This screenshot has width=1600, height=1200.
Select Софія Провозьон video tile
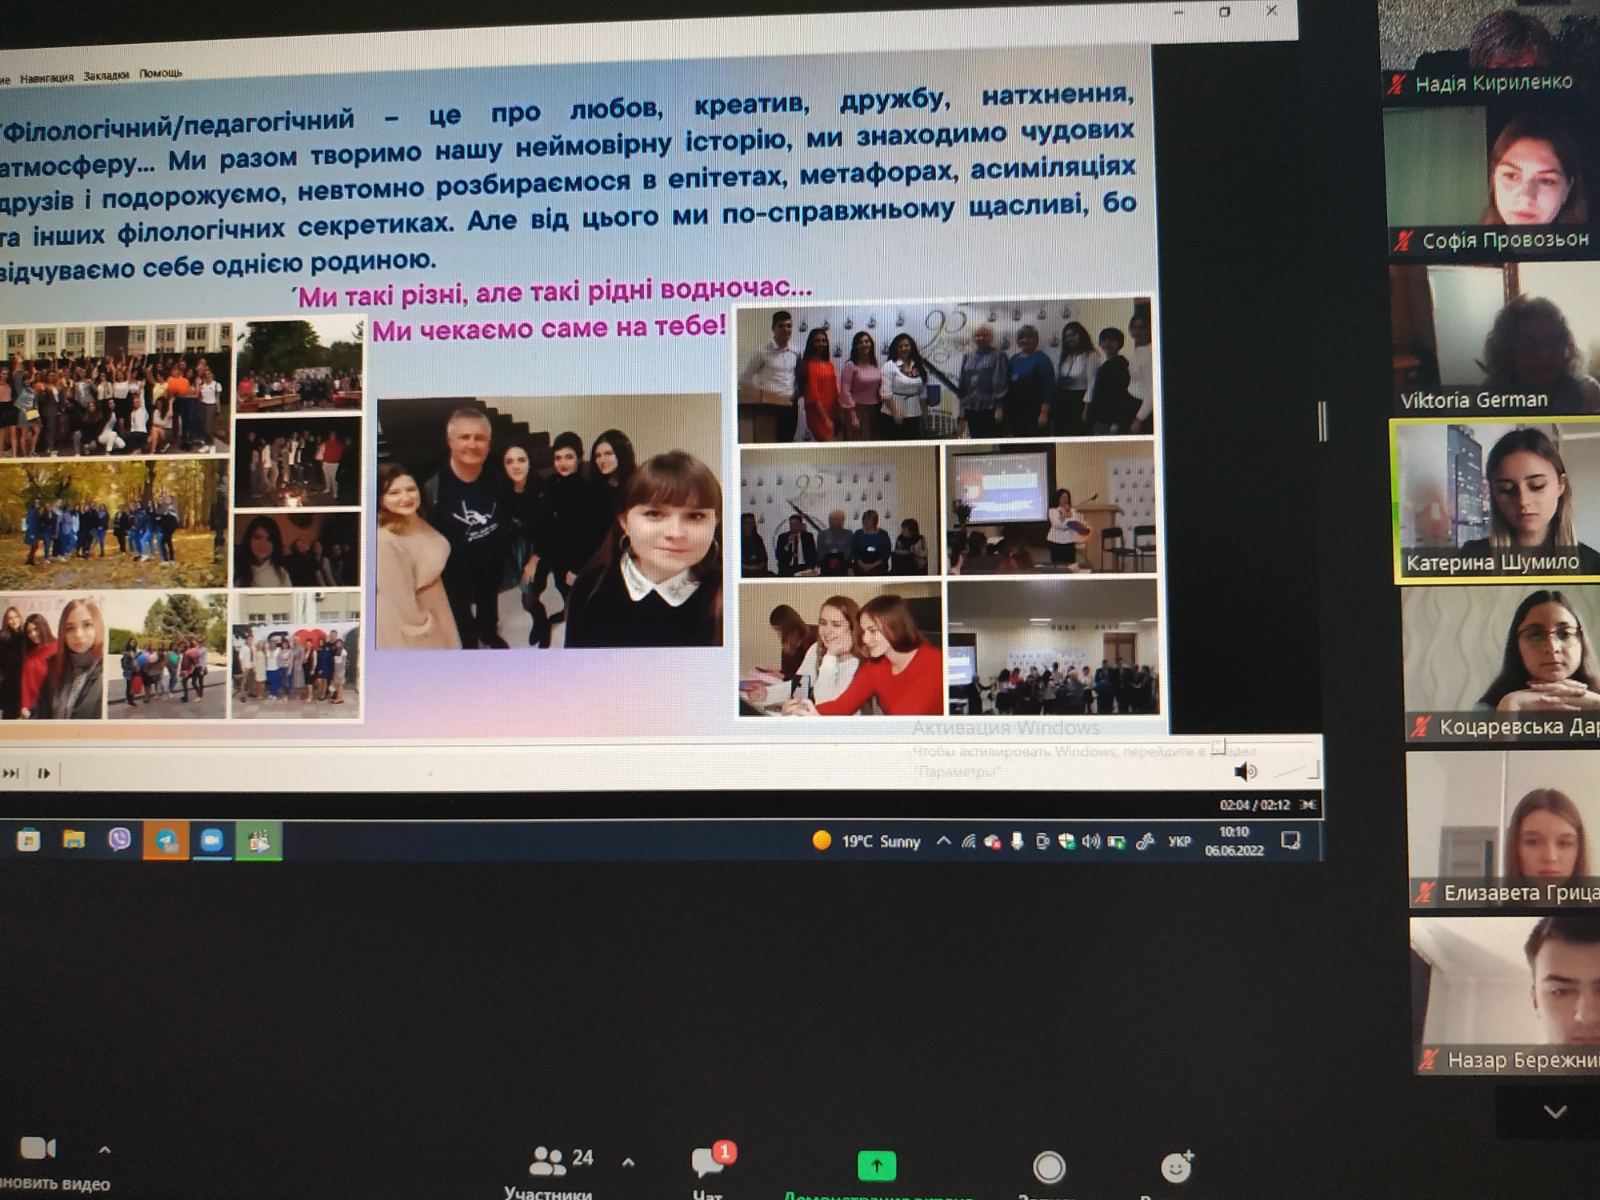click(x=1492, y=180)
